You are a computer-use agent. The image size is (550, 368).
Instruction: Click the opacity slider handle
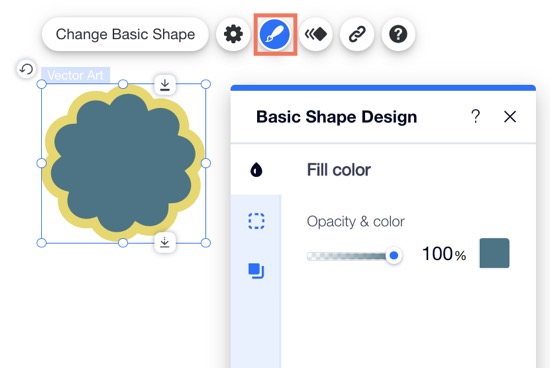pyautogui.click(x=394, y=255)
